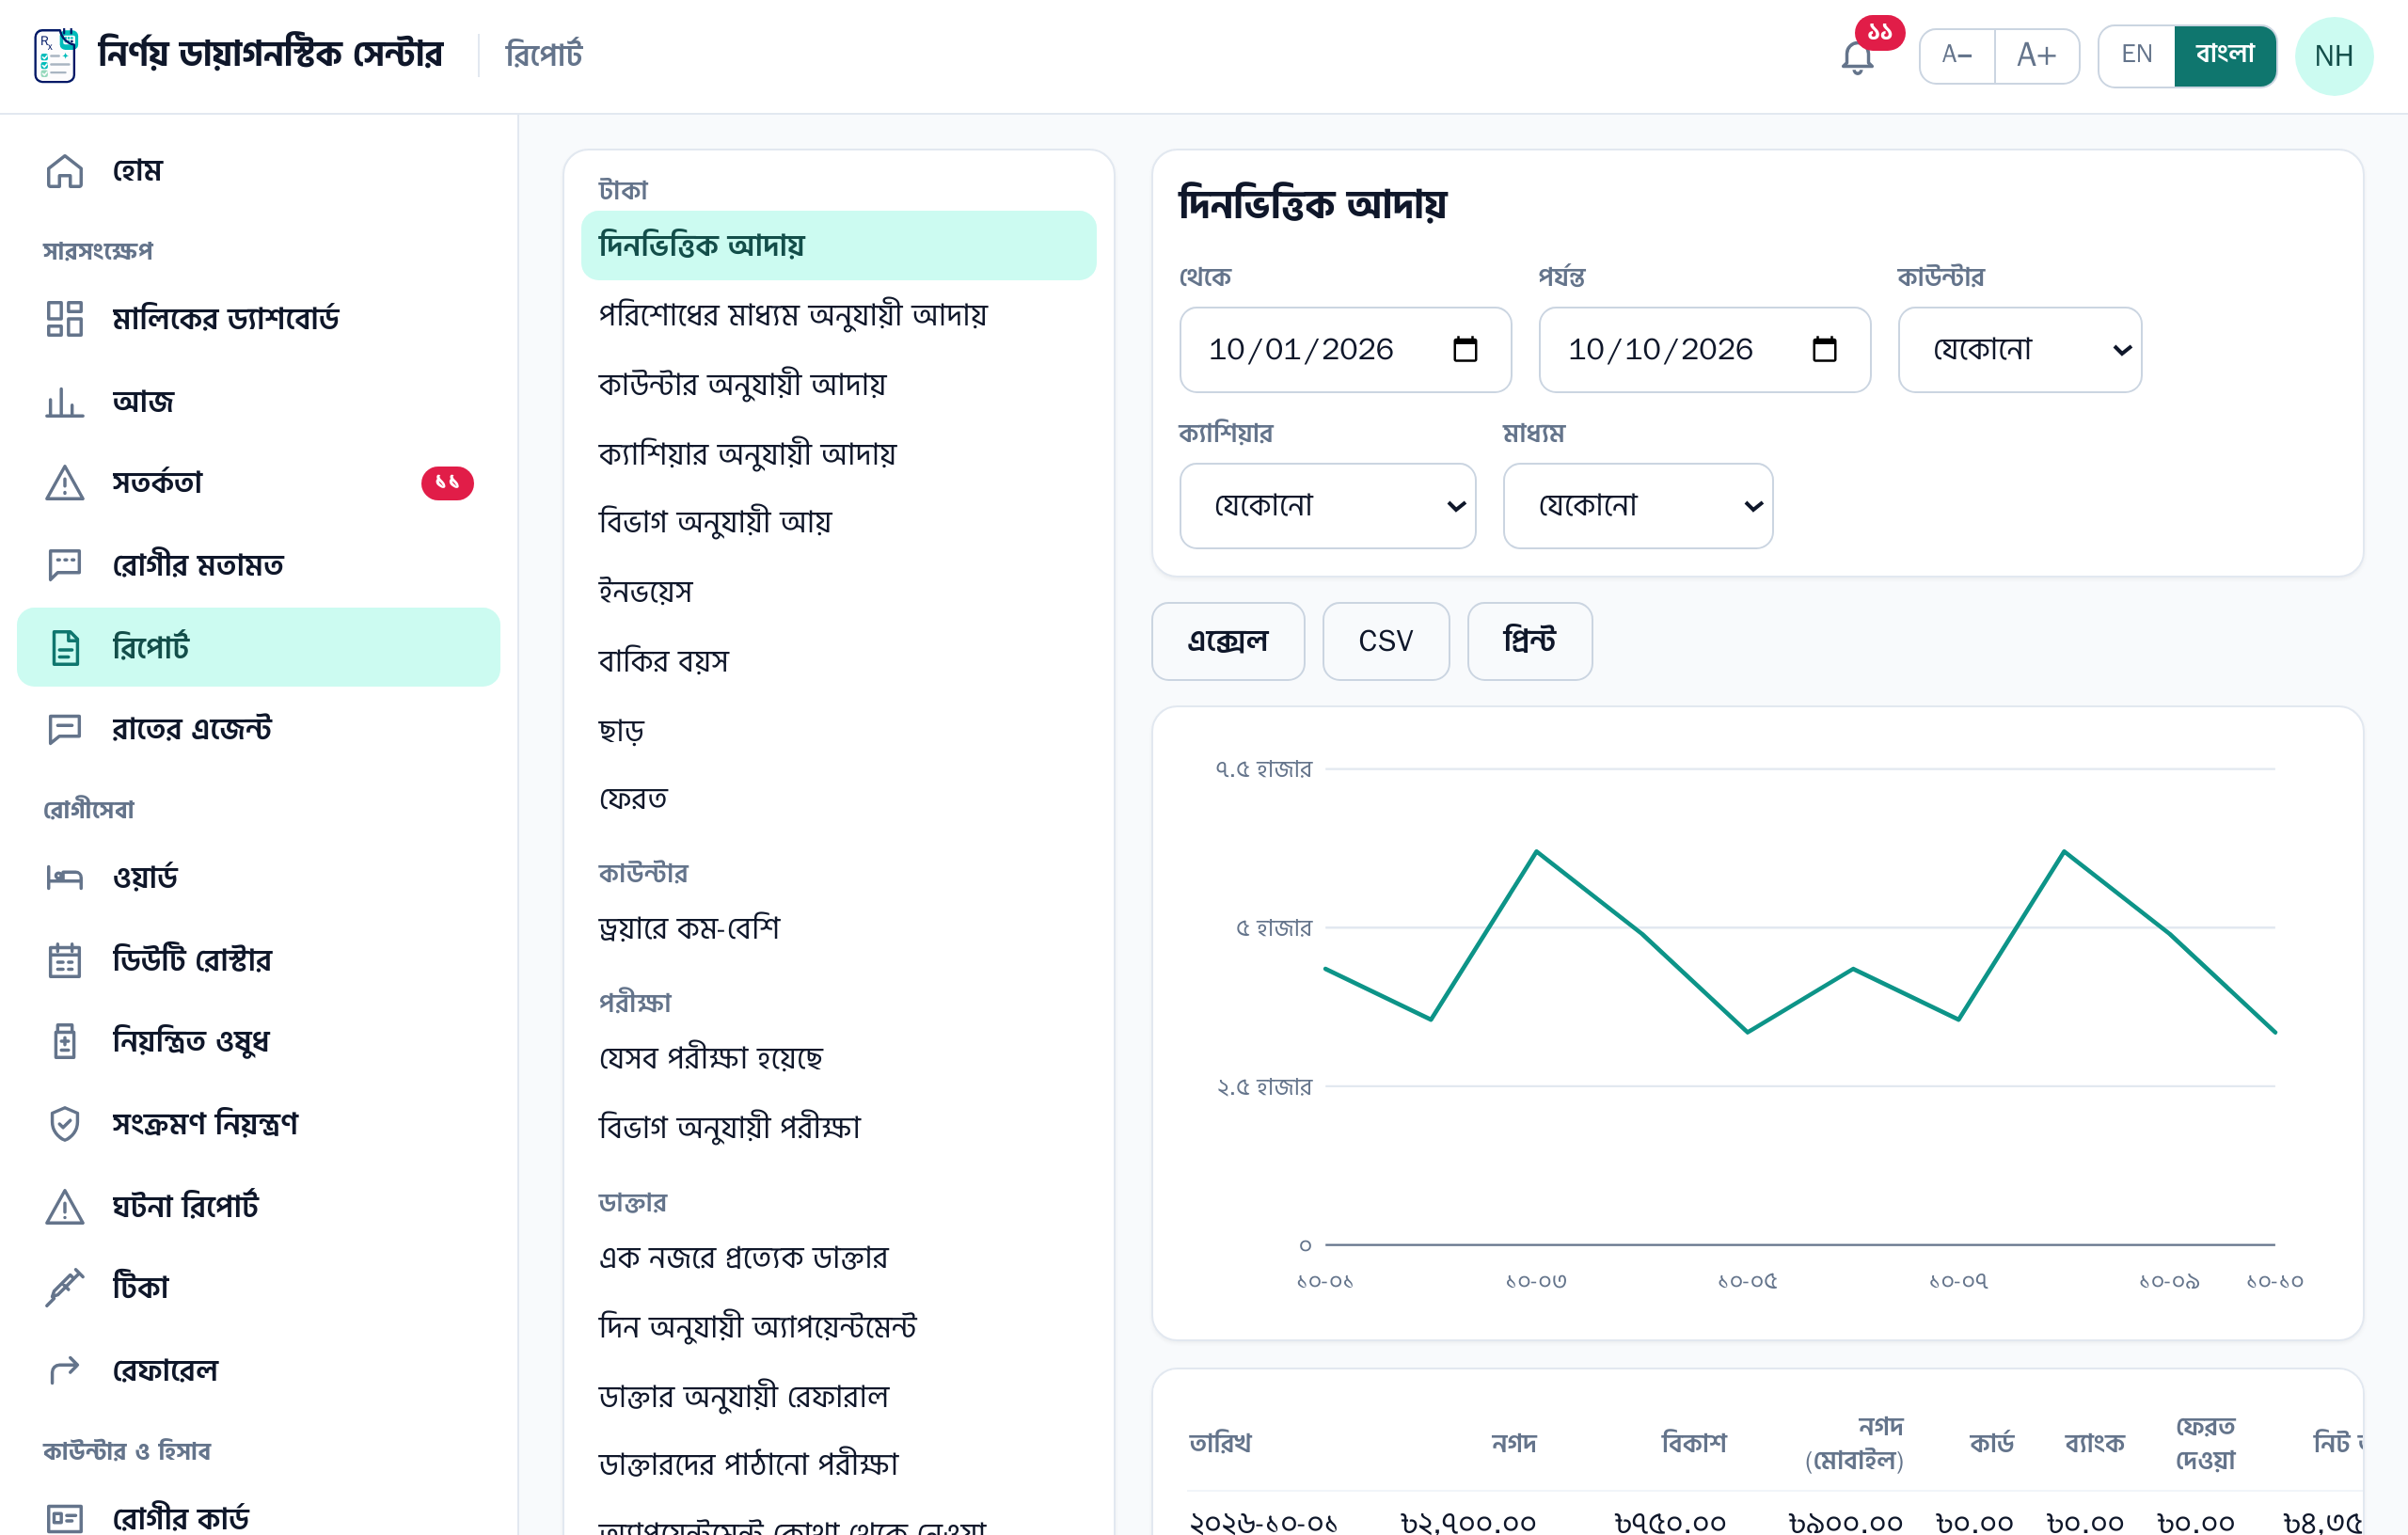Open the কাউন্টার dropdown
2408x1535 pixels.
pyautogui.click(x=2019, y=349)
